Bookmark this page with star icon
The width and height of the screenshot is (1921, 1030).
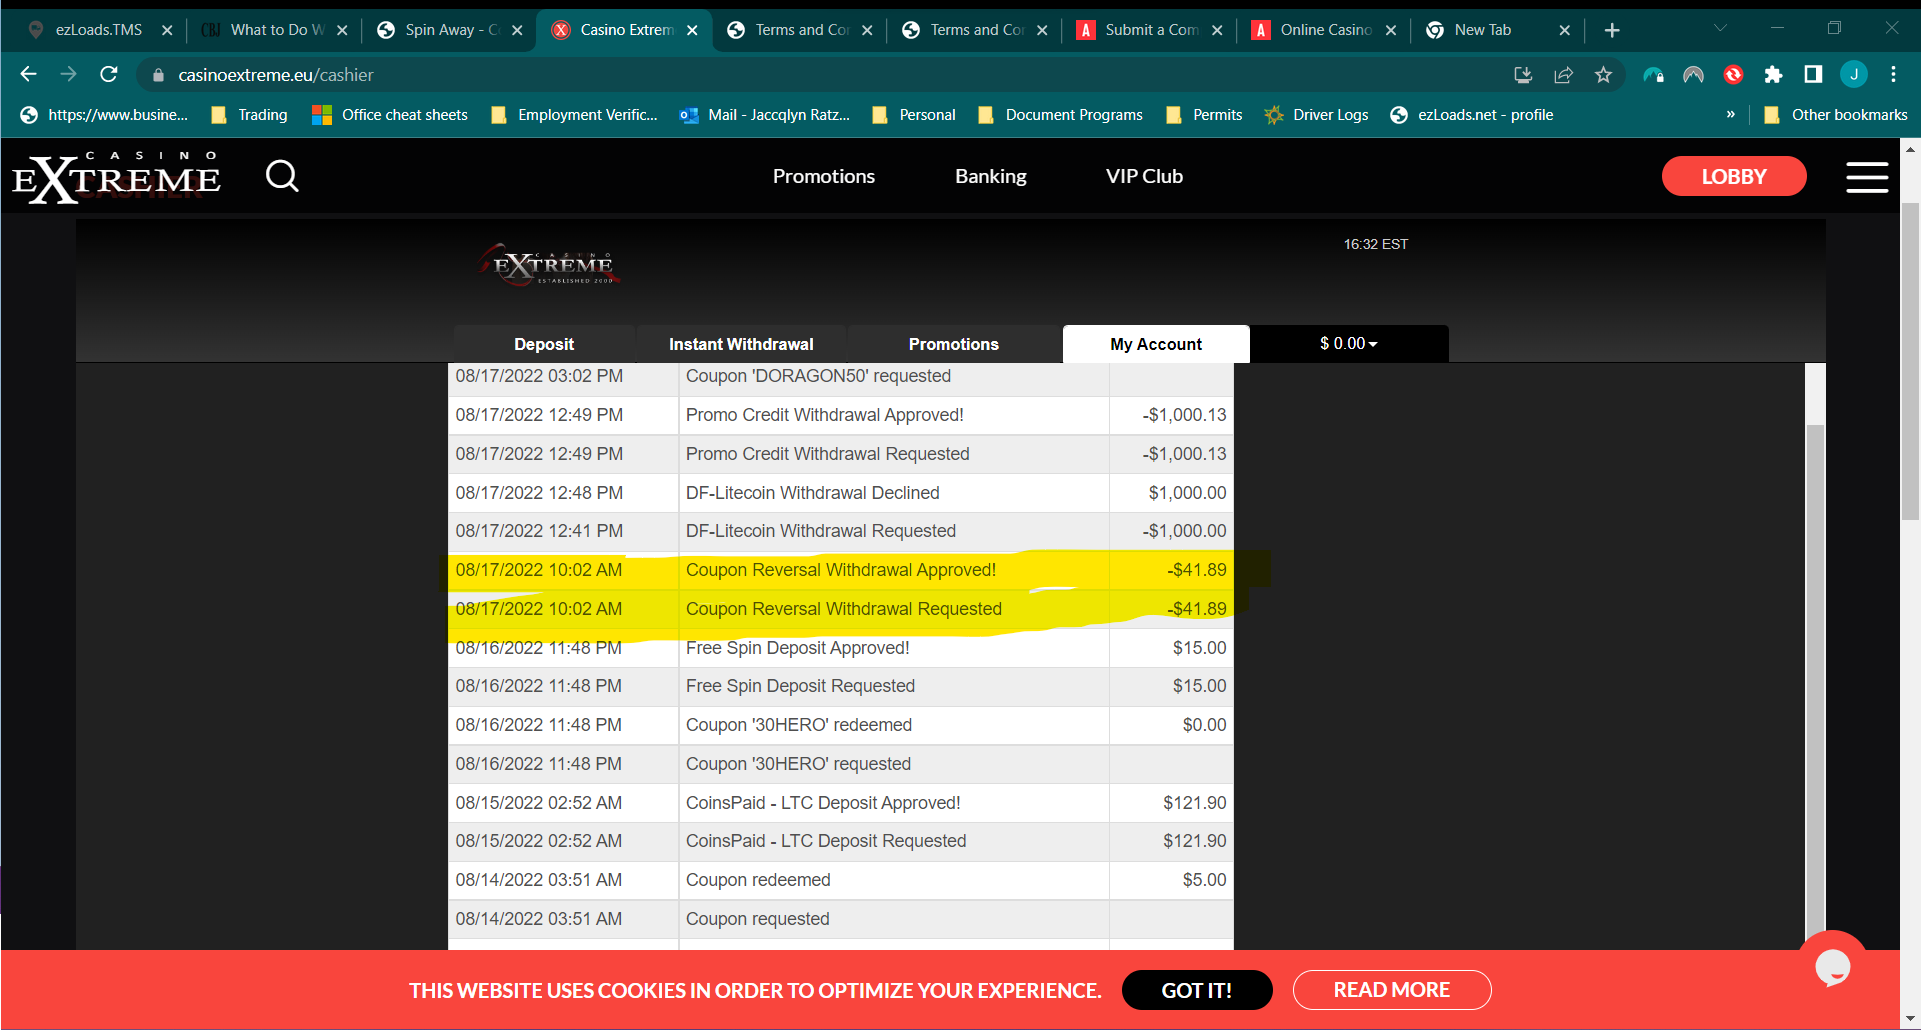point(1603,75)
